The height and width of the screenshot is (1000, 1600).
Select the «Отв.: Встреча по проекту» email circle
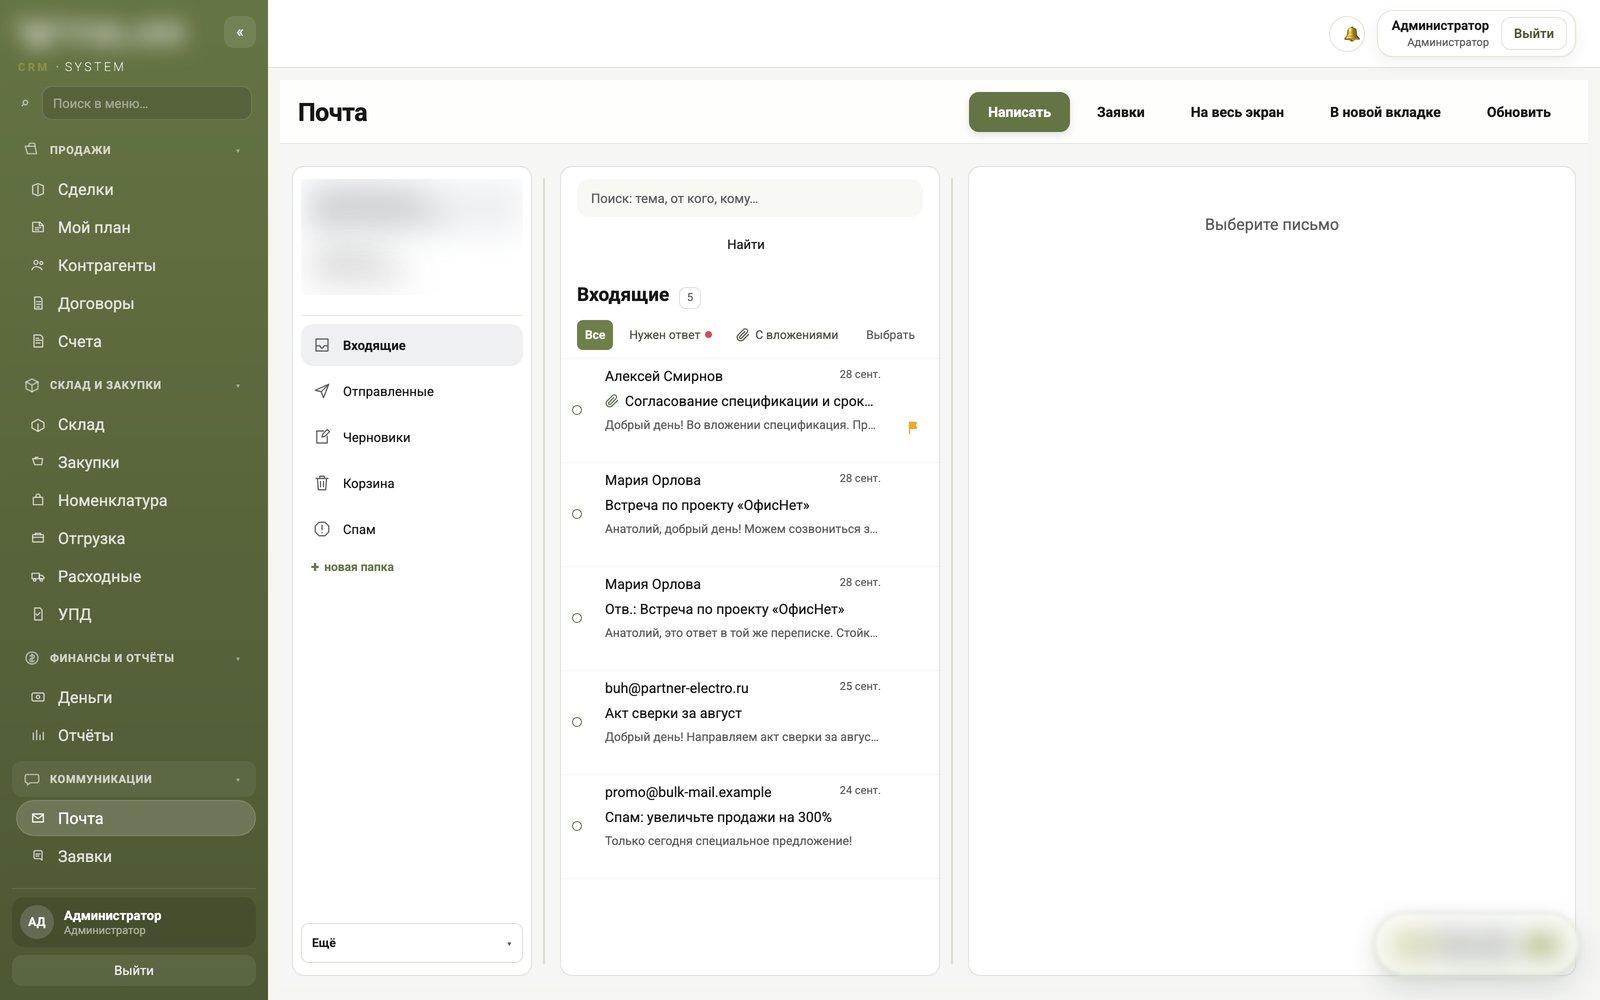(x=577, y=618)
